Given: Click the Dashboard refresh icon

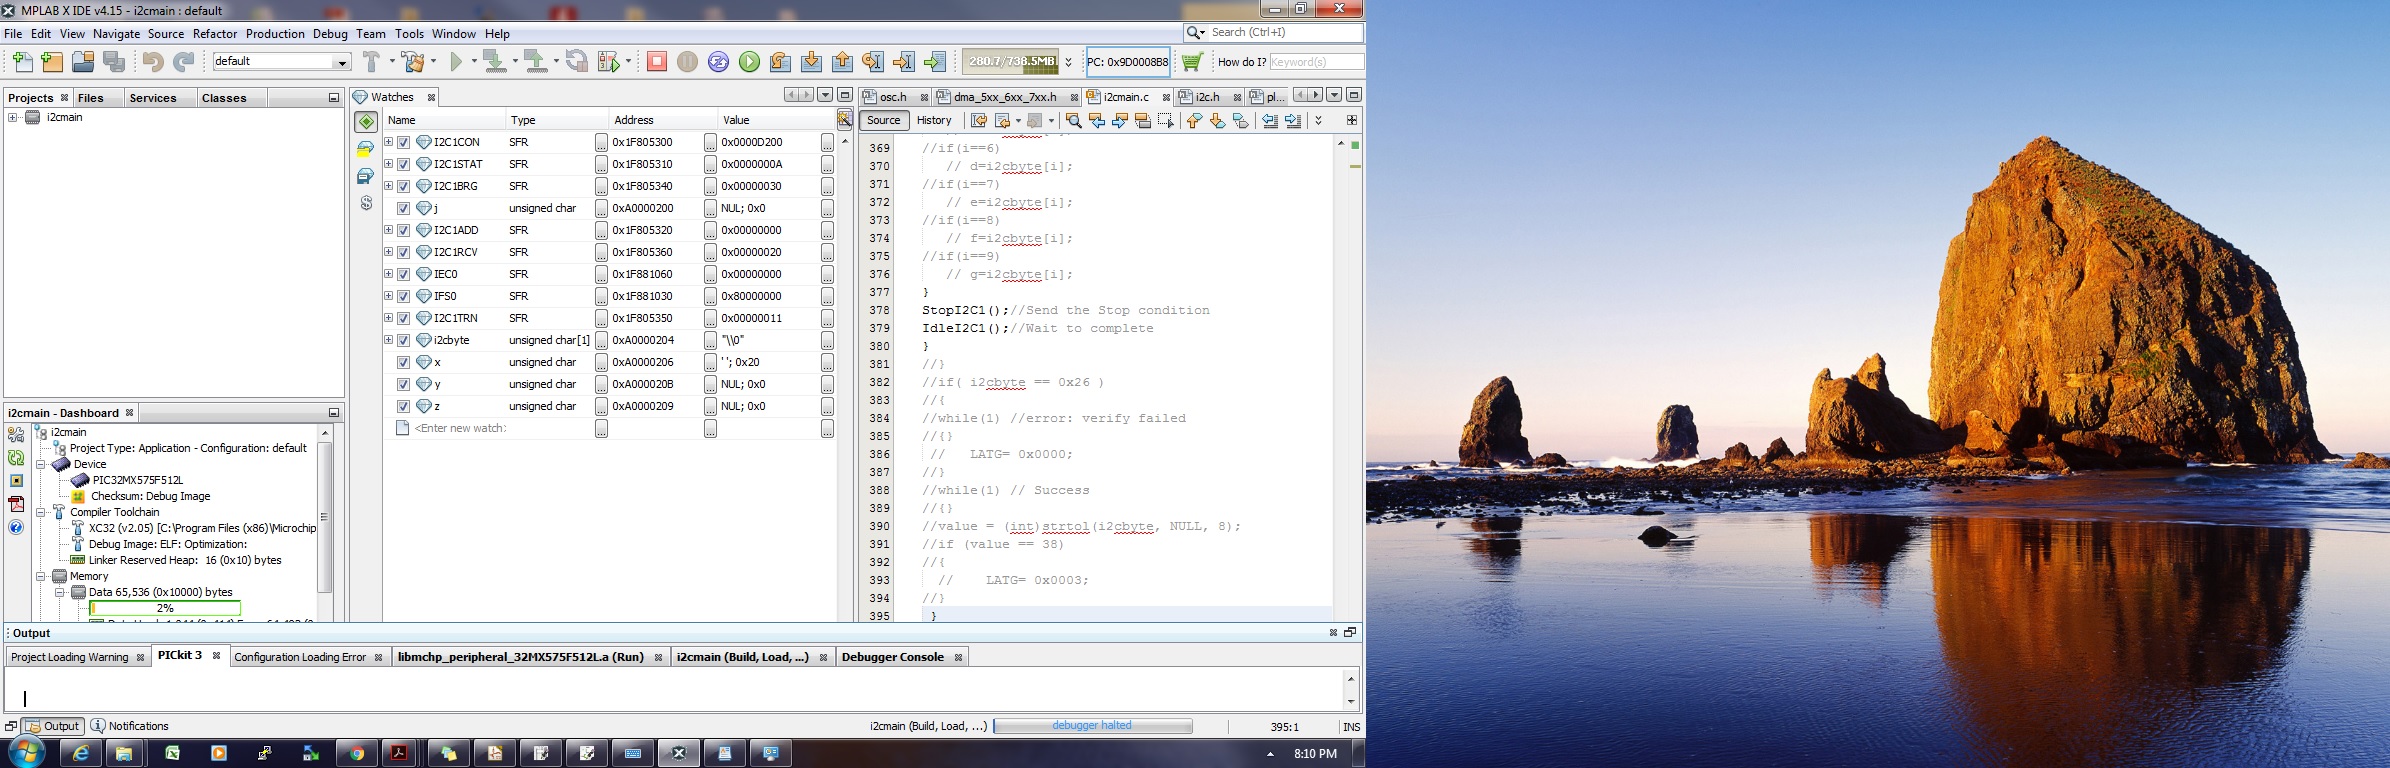Looking at the screenshot, I should point(16,458).
